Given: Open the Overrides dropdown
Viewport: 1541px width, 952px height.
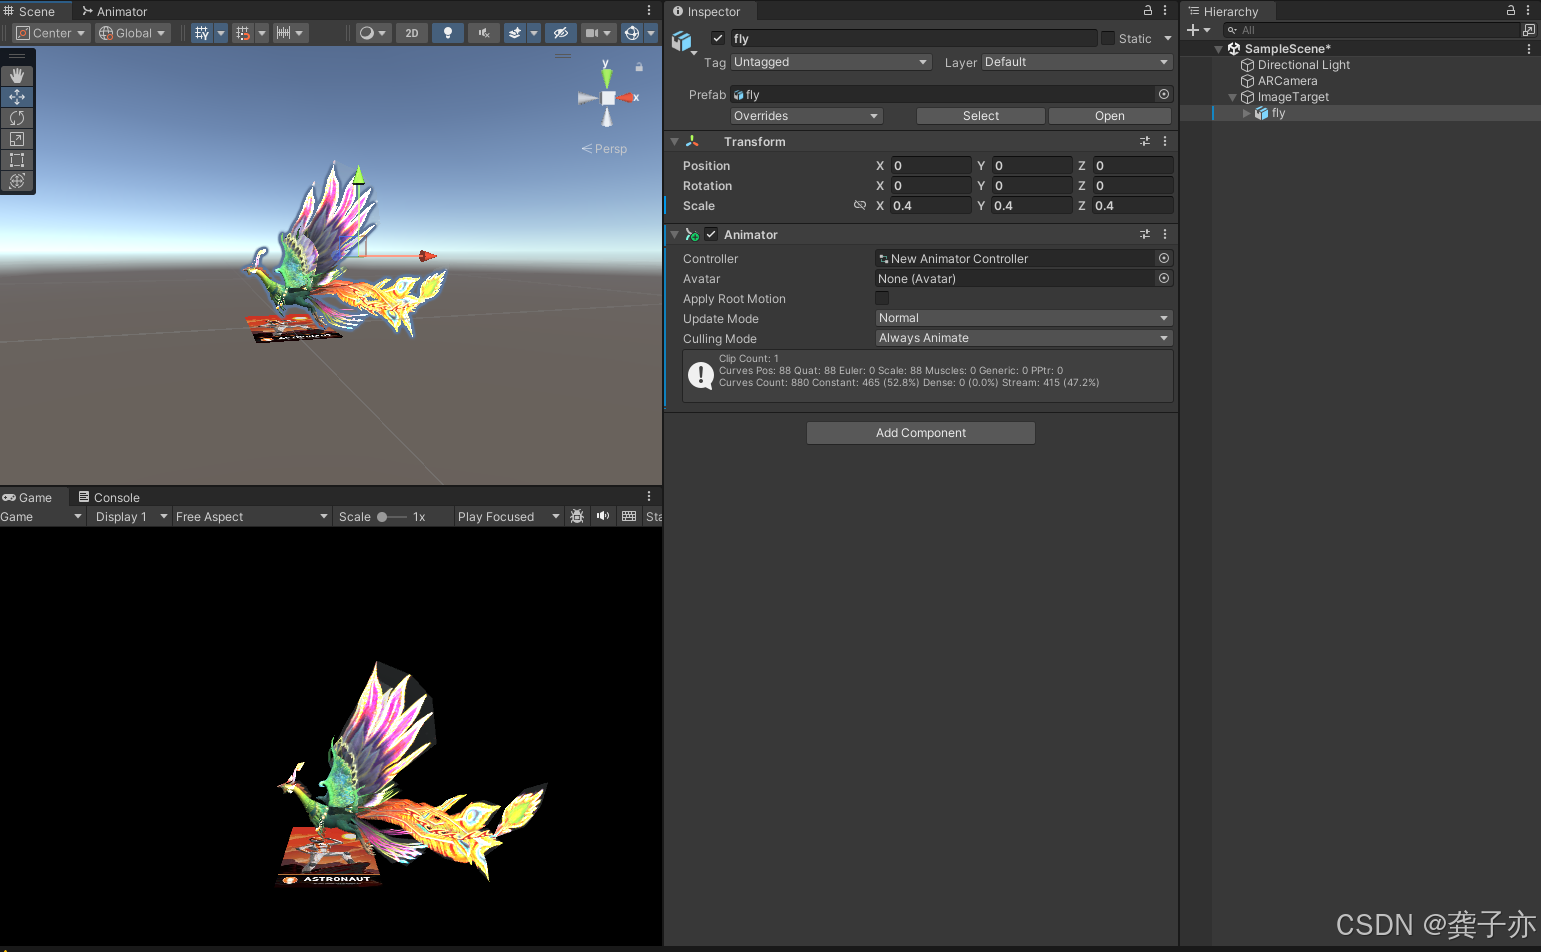Looking at the screenshot, I should click(x=807, y=116).
